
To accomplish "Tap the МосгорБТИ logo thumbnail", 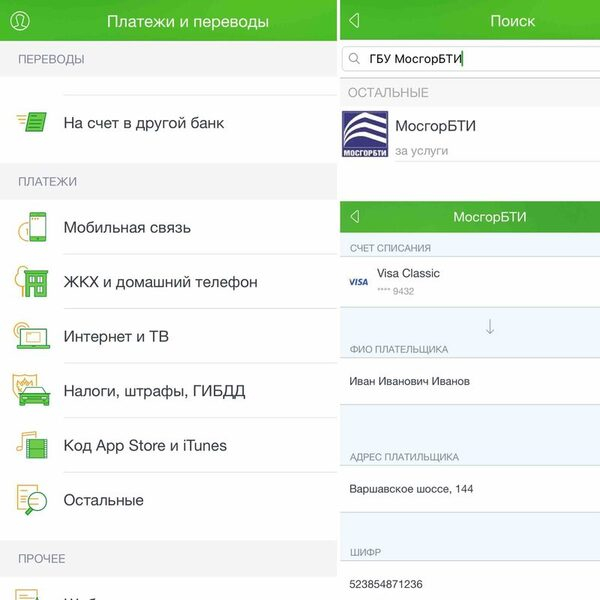I will click(x=365, y=134).
